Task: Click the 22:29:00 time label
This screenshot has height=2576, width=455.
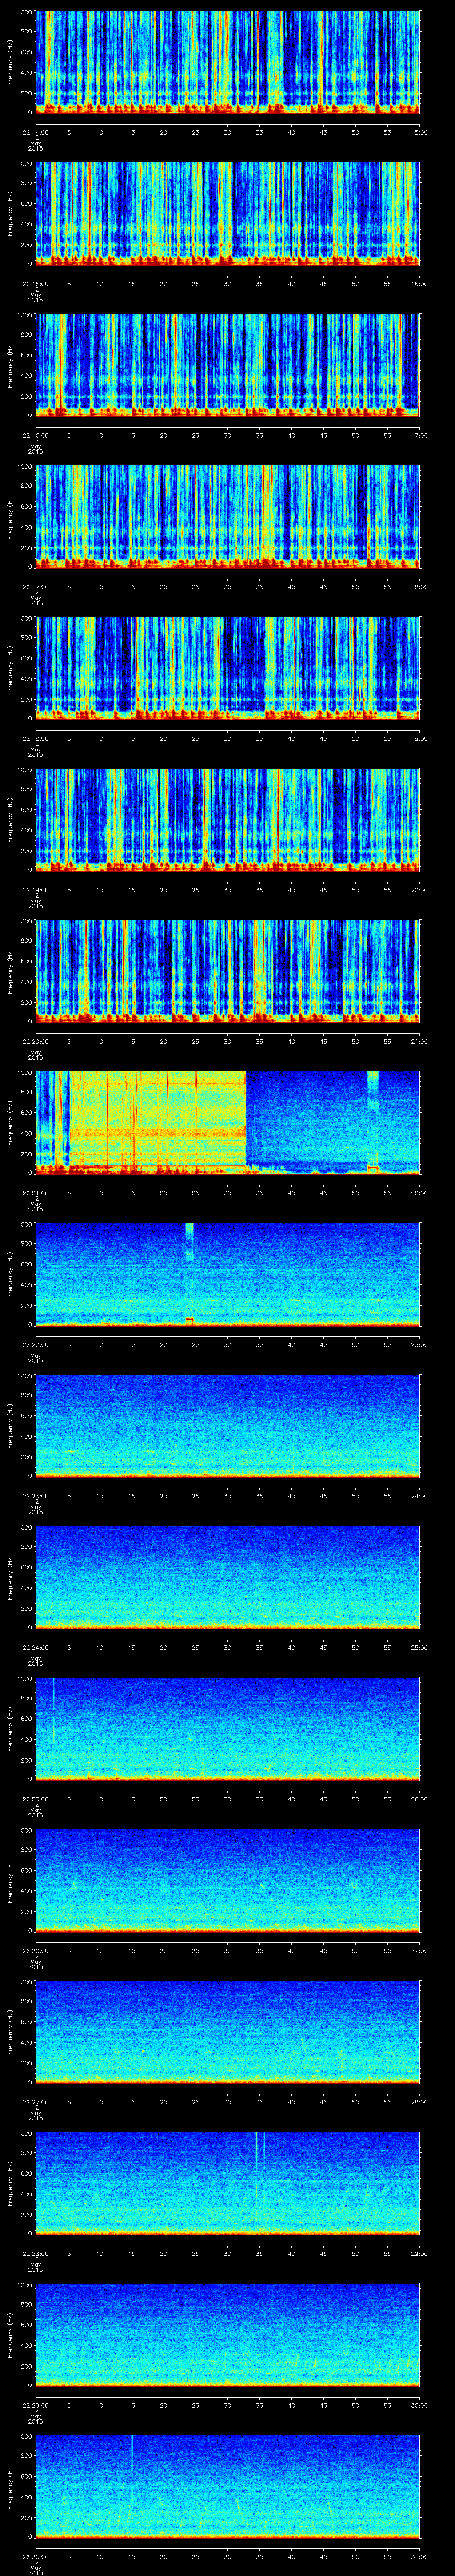Action: [x=35, y=2405]
